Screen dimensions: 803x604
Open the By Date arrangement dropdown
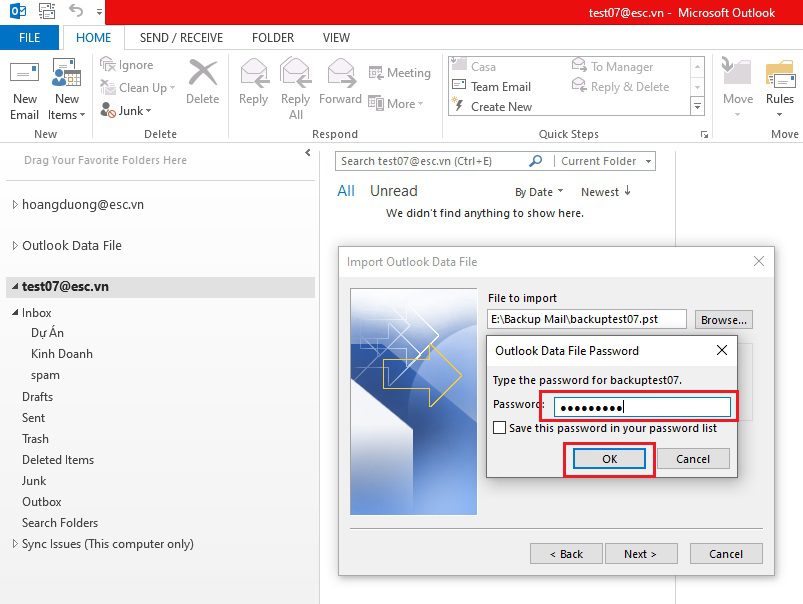tap(539, 192)
